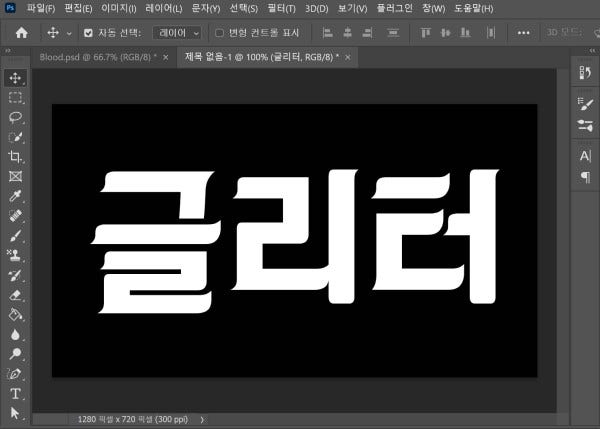This screenshot has height=429, width=600.
Task: Open the History panel icon
Action: coord(585,72)
